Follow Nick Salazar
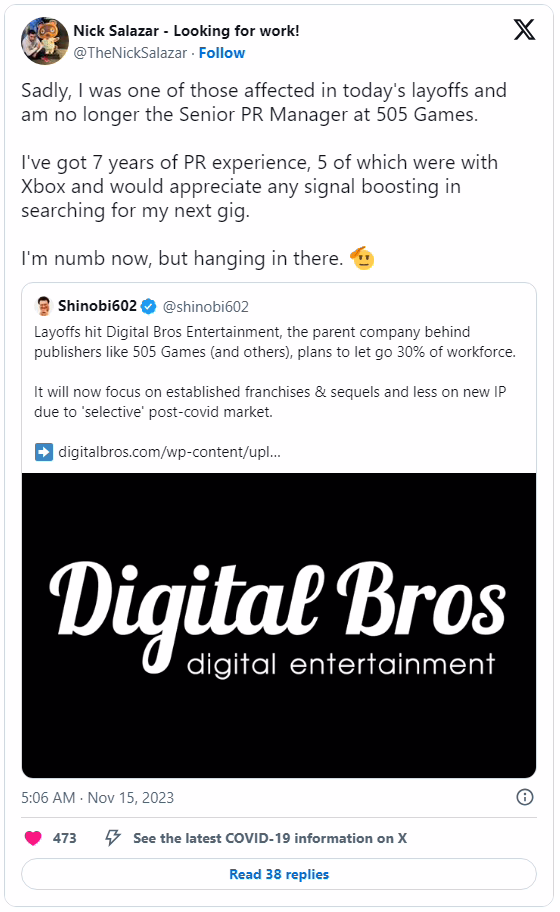 tap(222, 53)
